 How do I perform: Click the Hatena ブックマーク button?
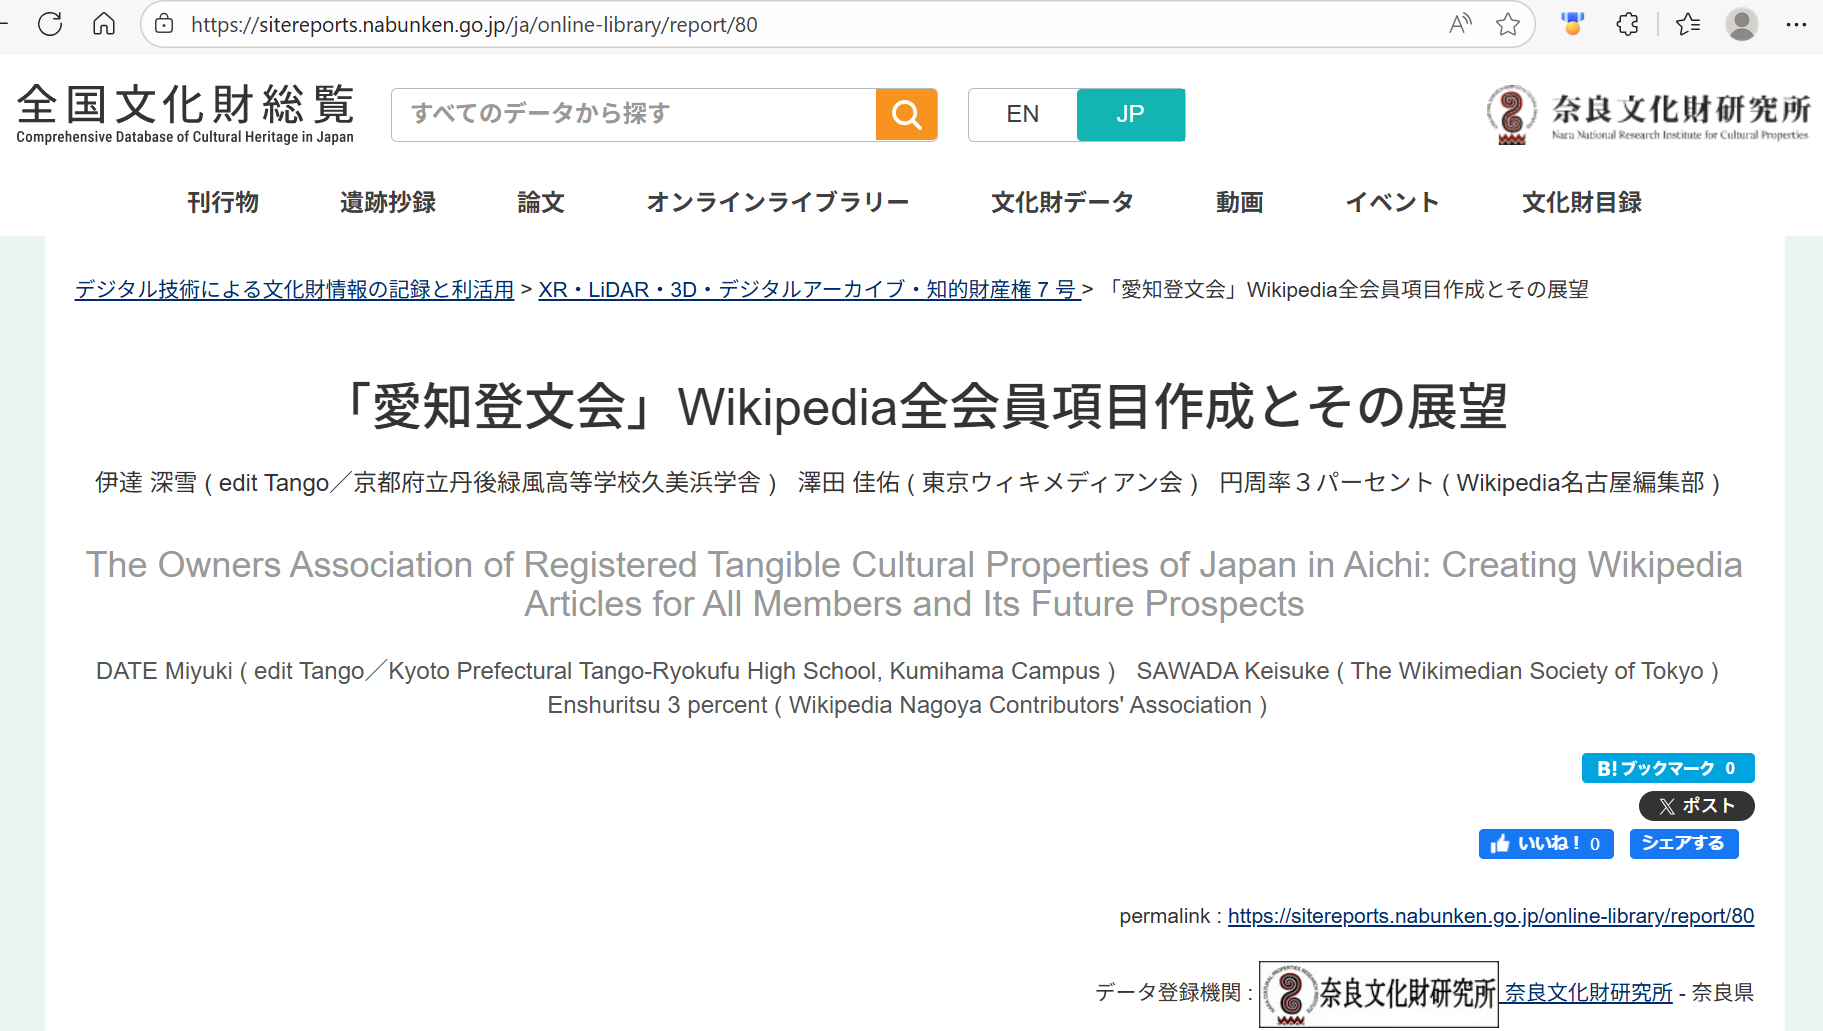coord(1667,768)
